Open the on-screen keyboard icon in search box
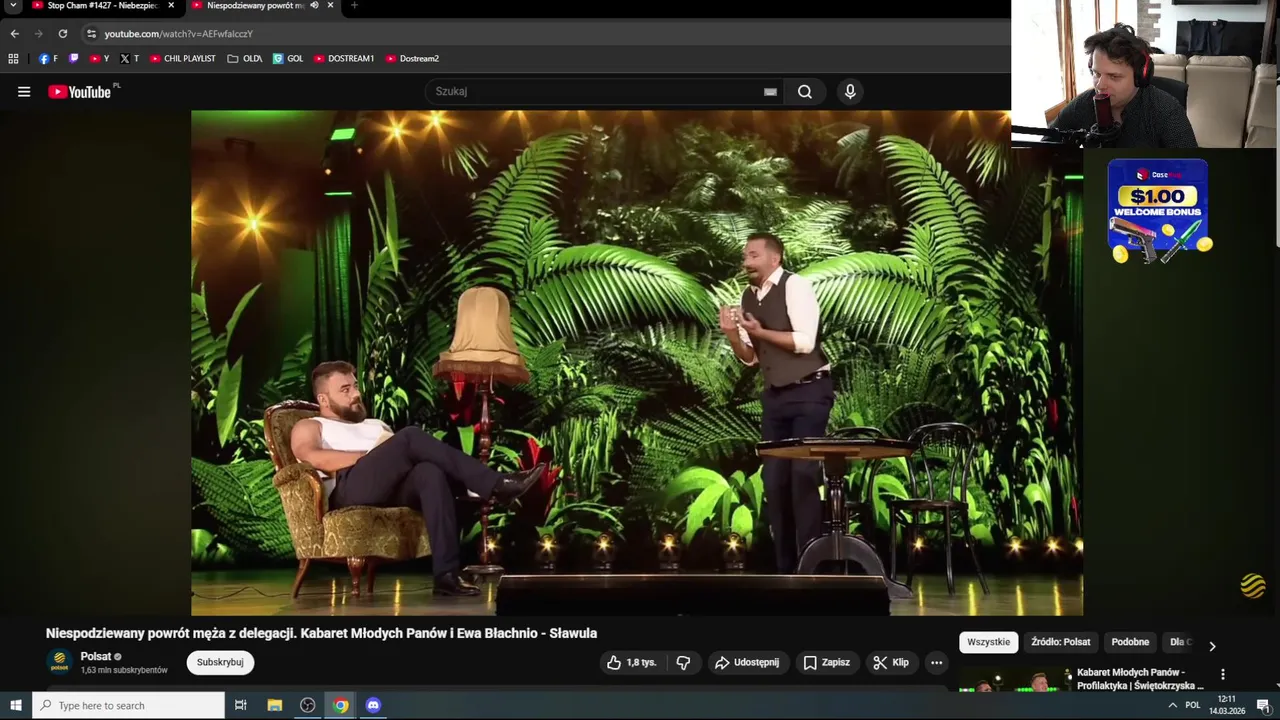 [x=770, y=92]
